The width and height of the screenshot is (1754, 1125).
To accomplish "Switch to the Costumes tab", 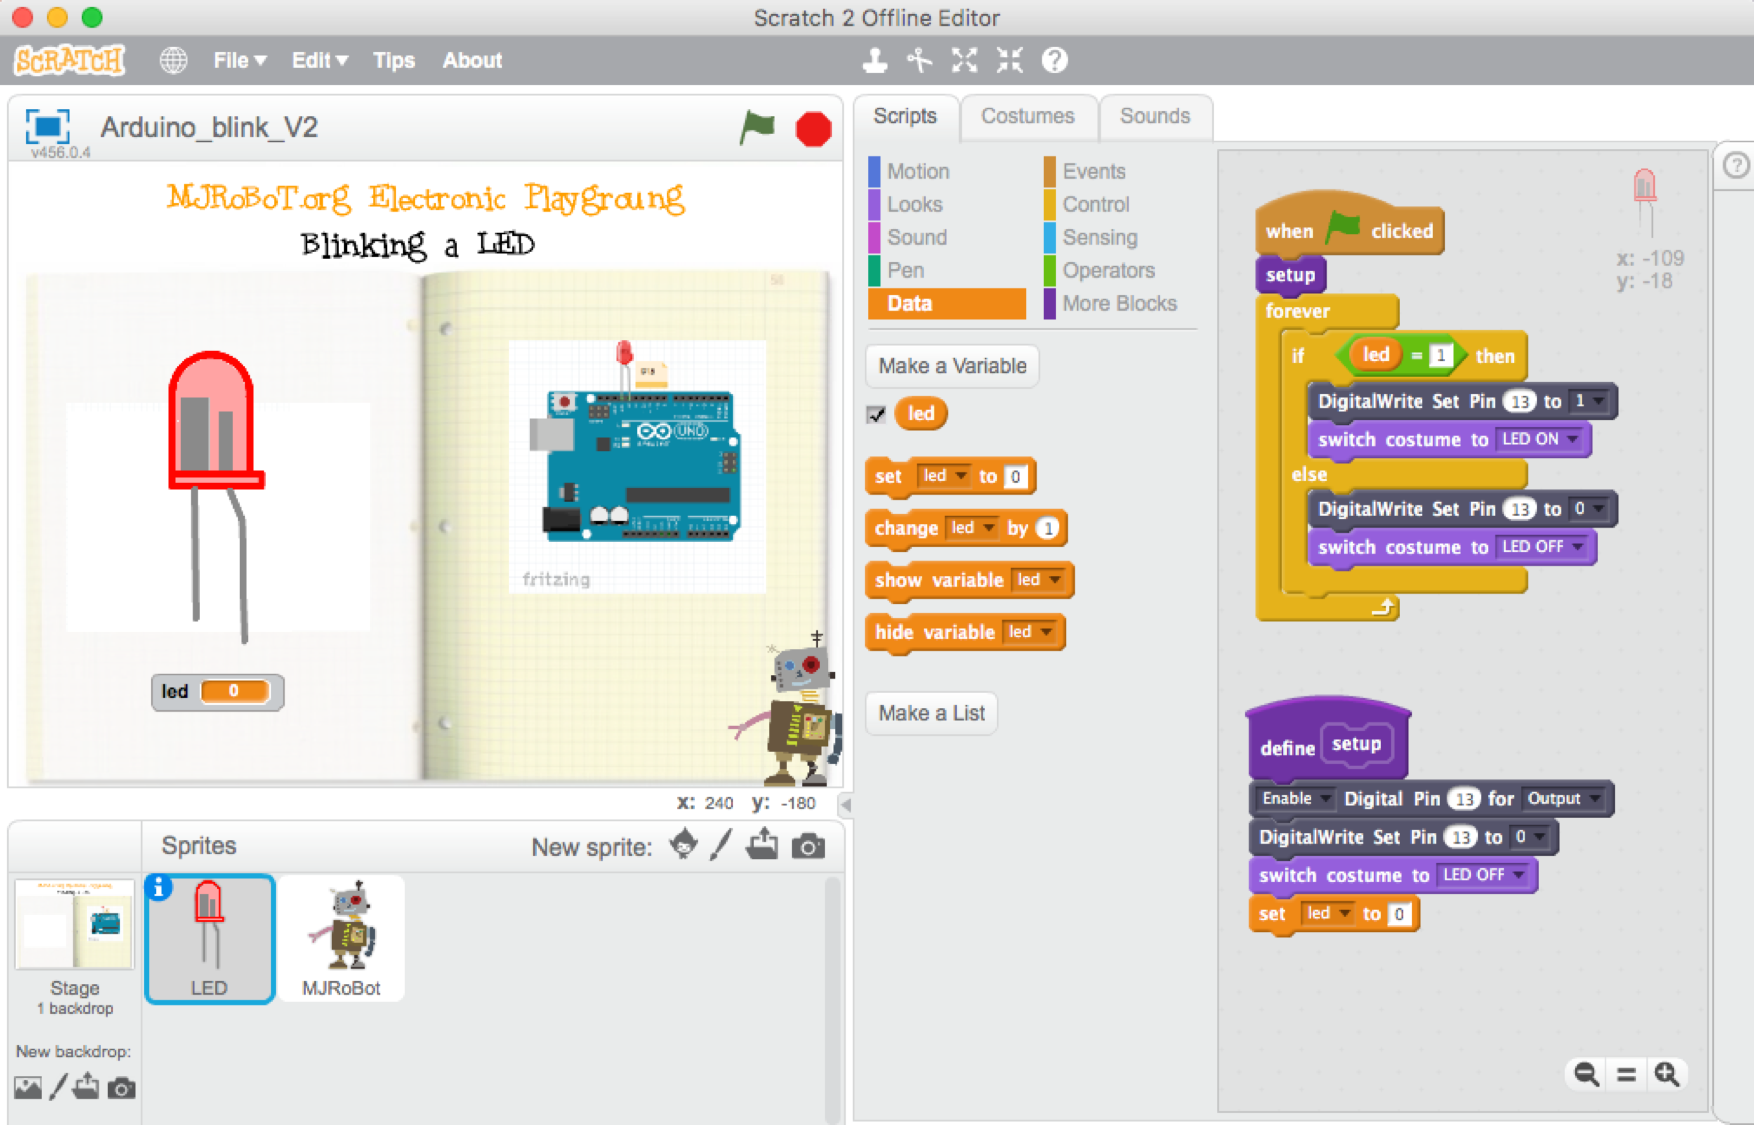I will (1028, 116).
